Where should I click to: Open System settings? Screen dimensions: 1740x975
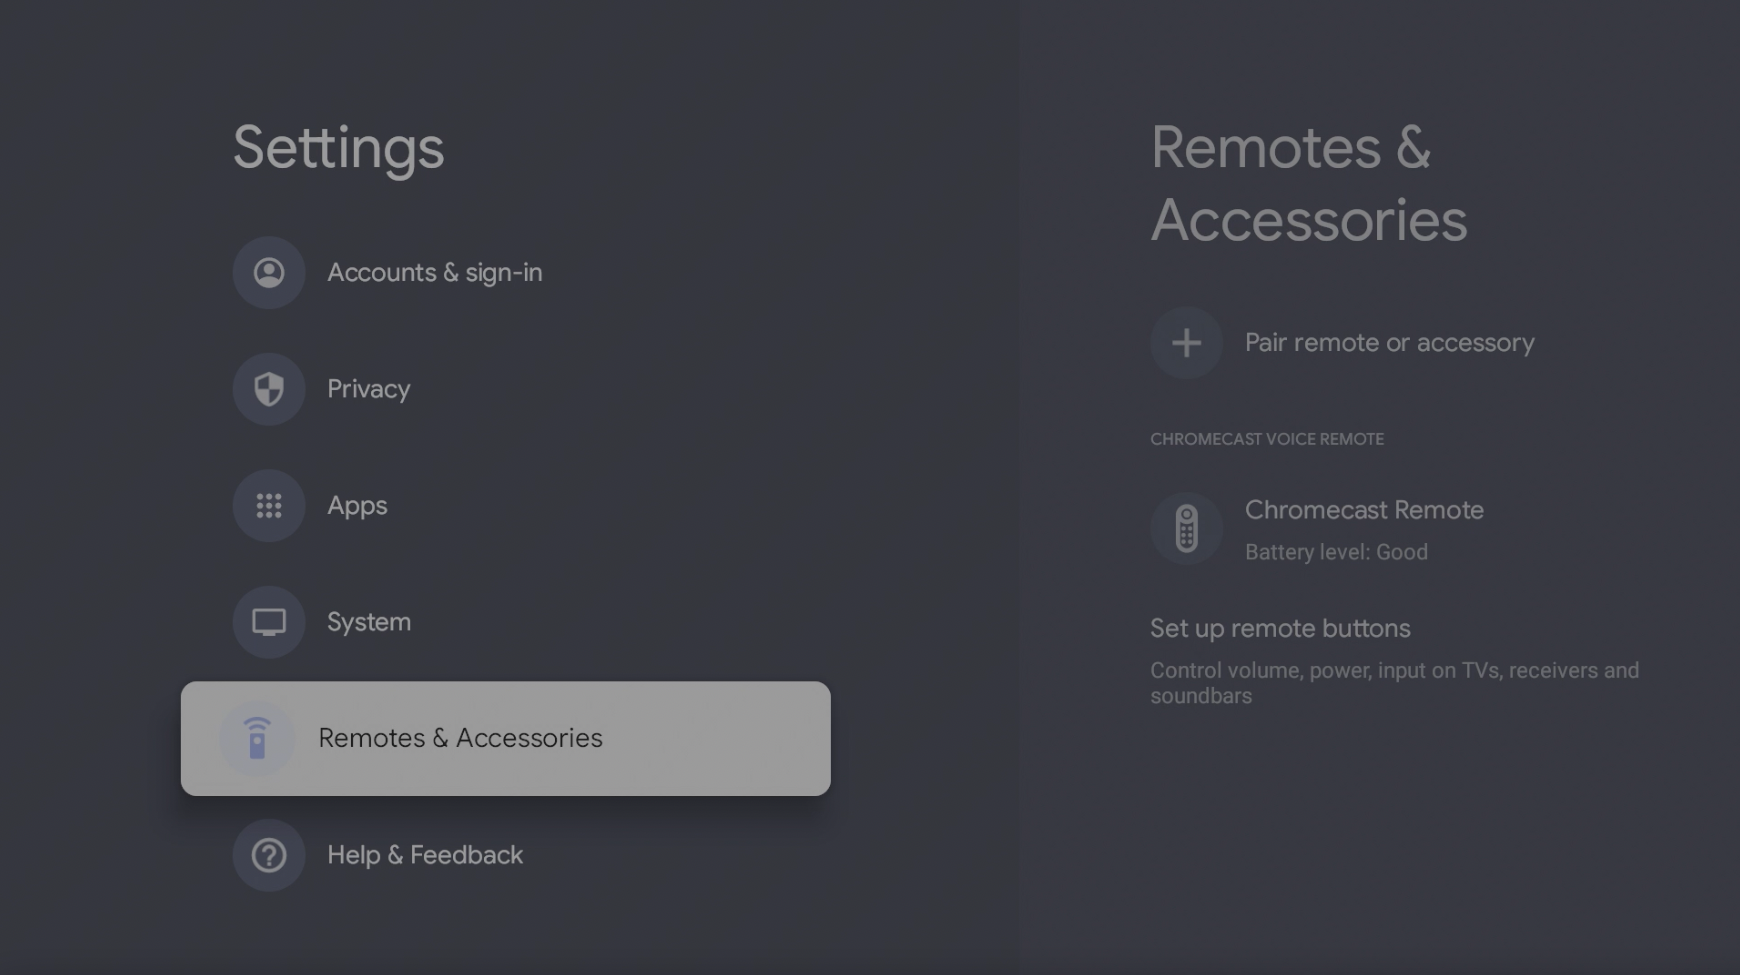(x=368, y=621)
